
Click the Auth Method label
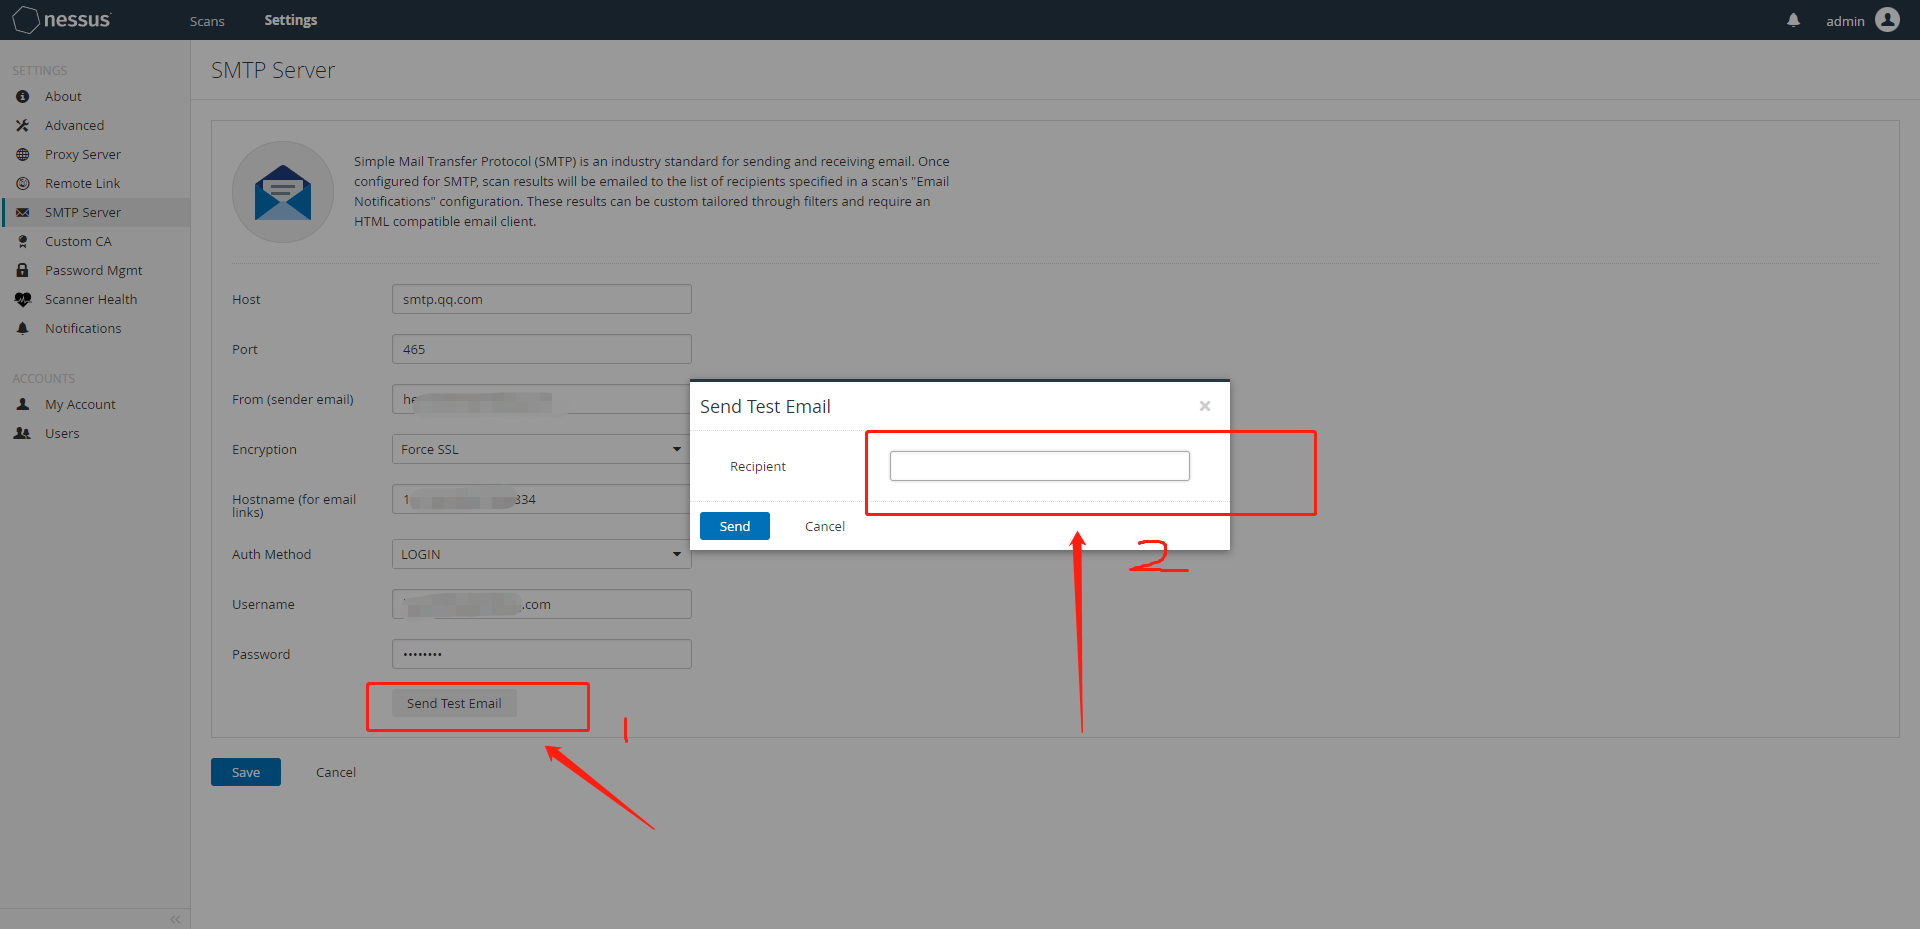(271, 555)
